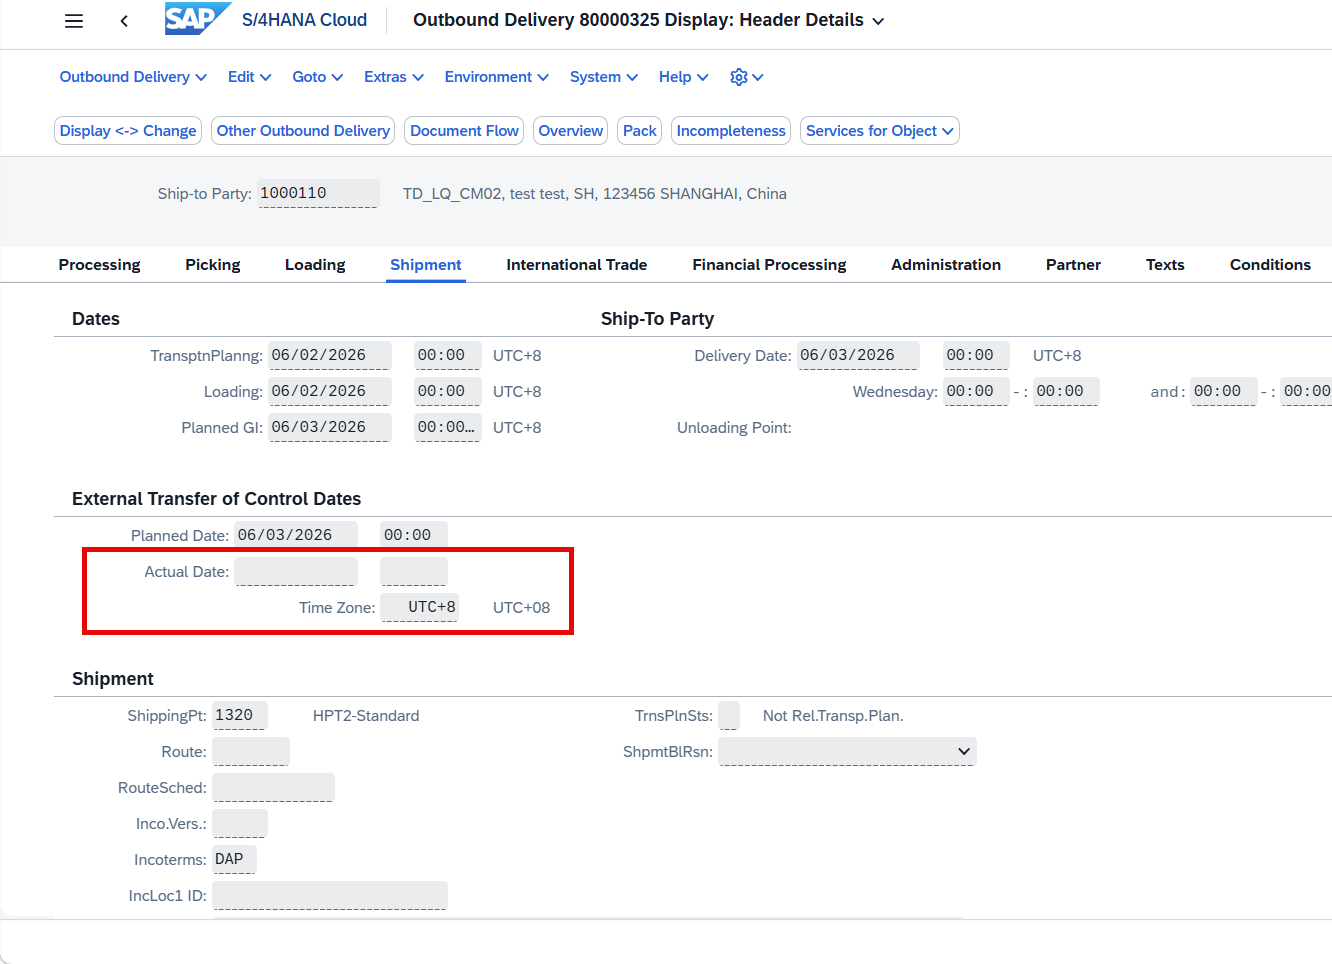Switch to Financial Processing tab
The image size is (1332, 964).
(x=769, y=265)
